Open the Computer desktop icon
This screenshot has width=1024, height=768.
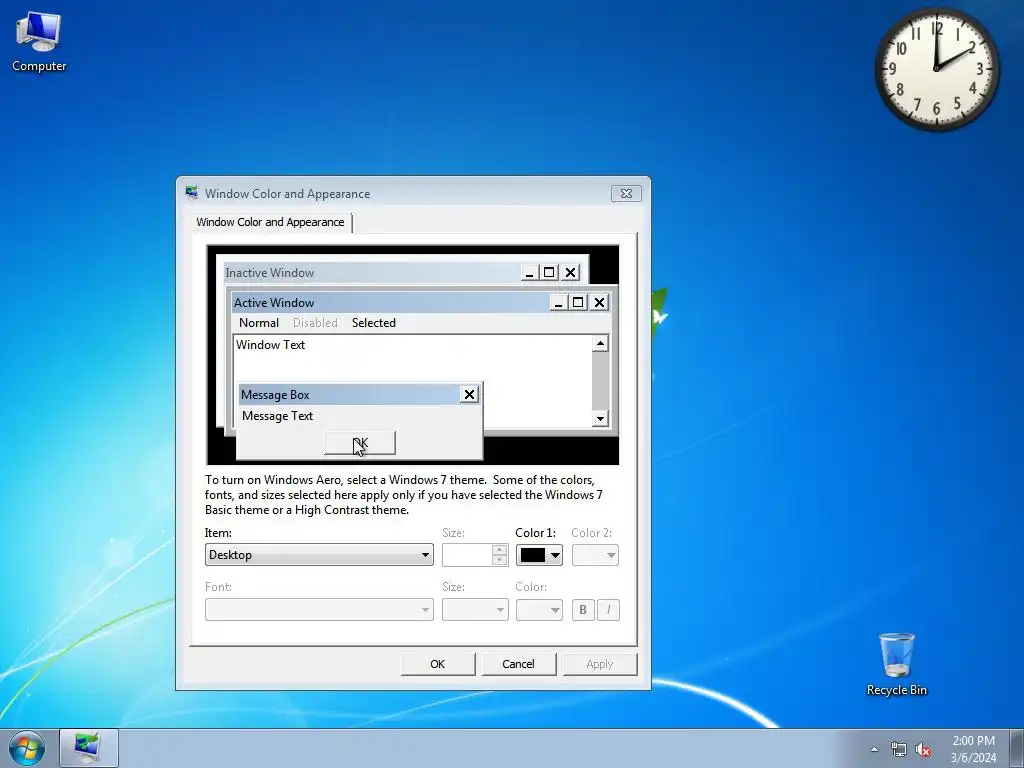[x=39, y=42]
